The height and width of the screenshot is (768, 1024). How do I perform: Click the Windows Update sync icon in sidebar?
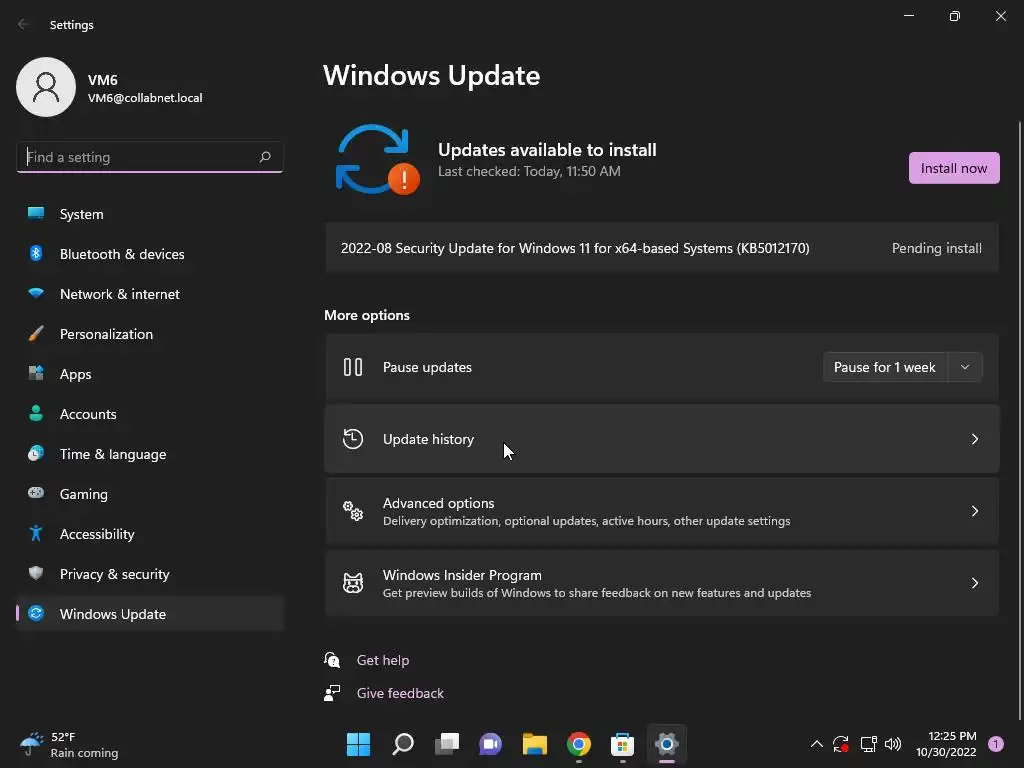36,613
